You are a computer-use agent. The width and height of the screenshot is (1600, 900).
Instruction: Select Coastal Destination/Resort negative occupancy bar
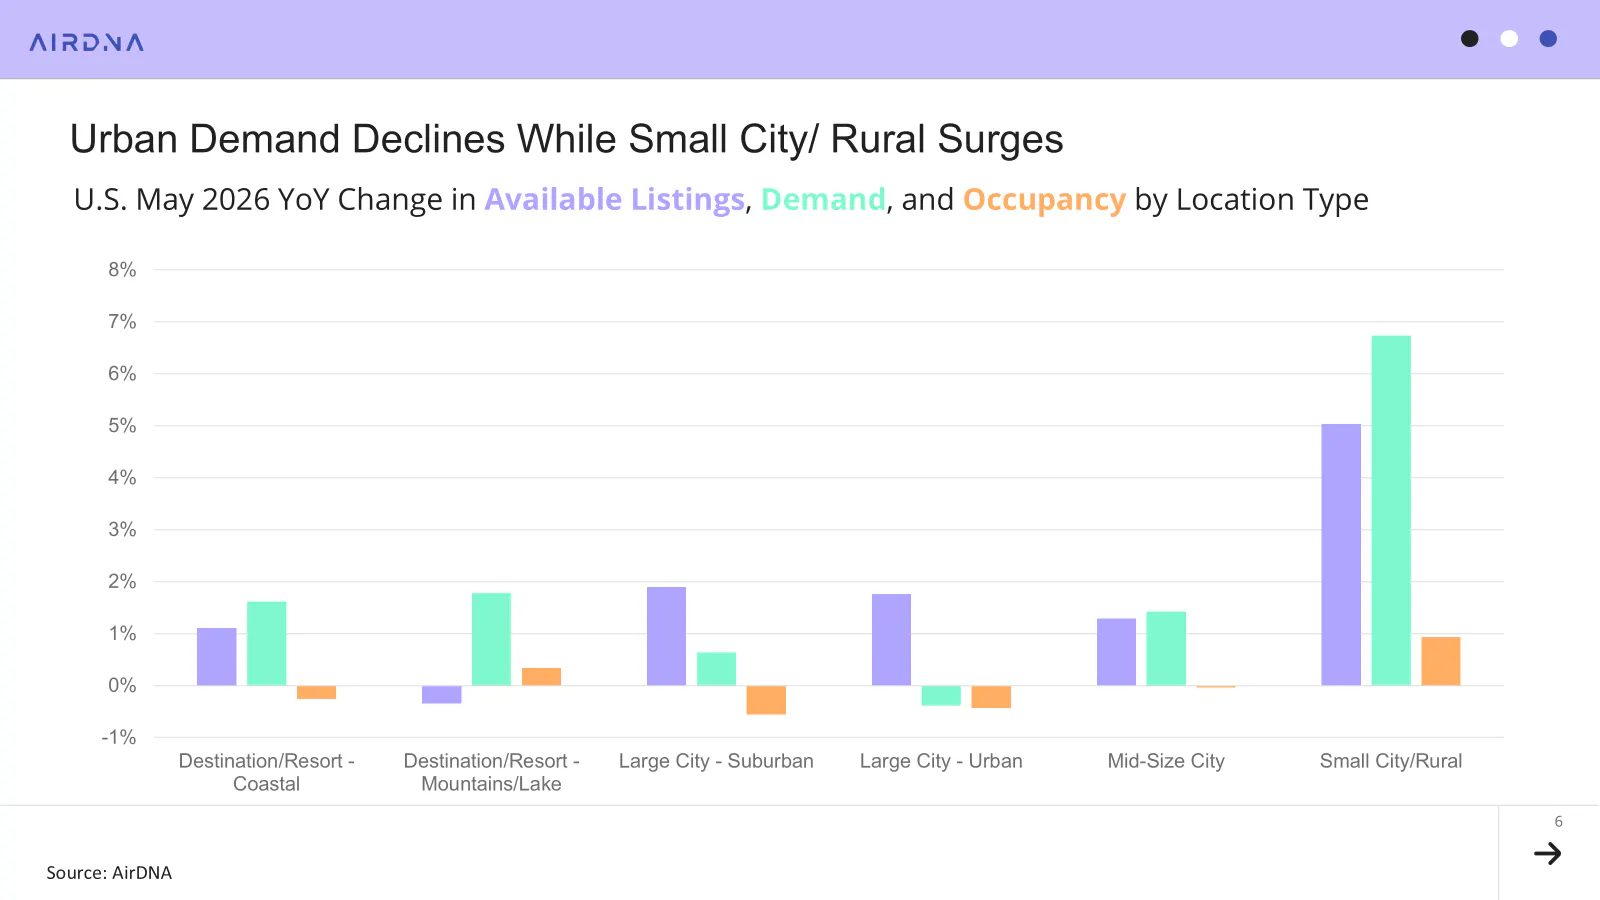[316, 692]
